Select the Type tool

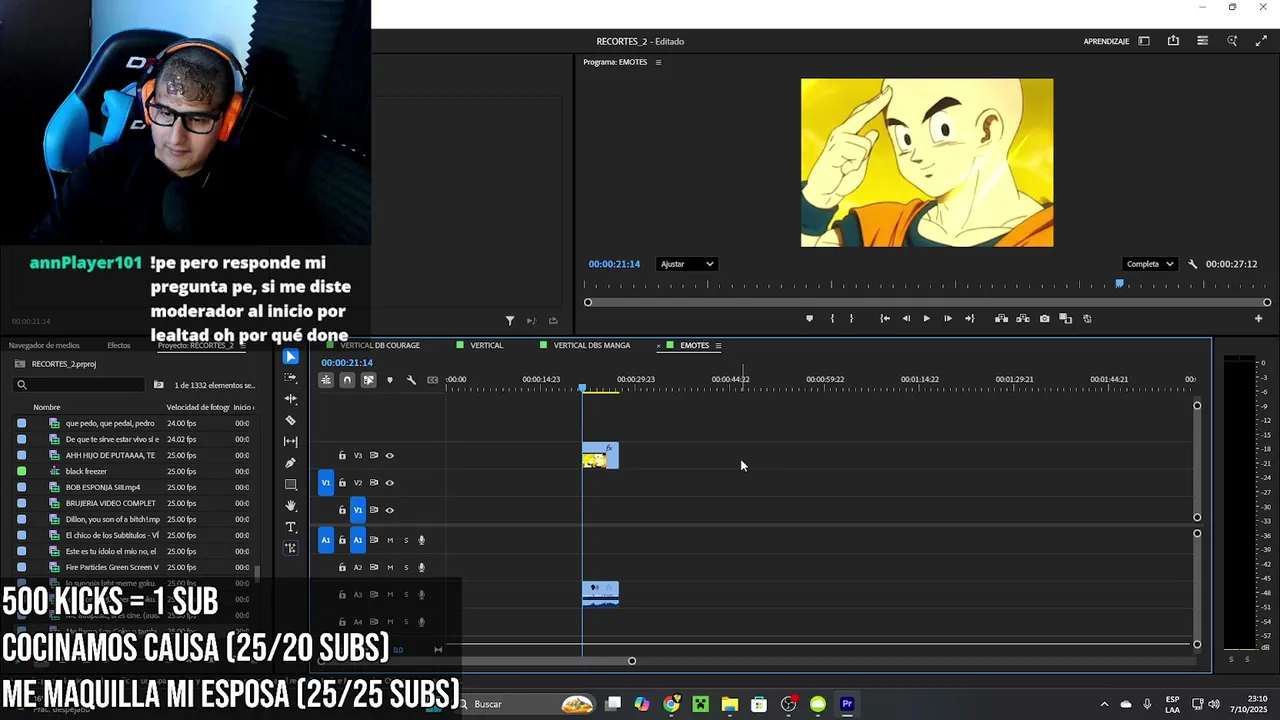(290, 527)
